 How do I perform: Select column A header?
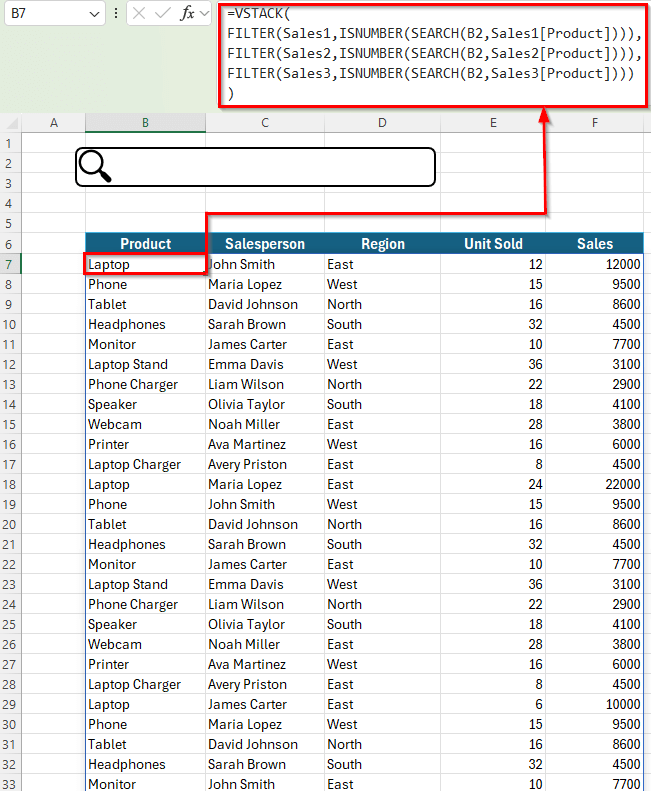[x=53, y=123]
